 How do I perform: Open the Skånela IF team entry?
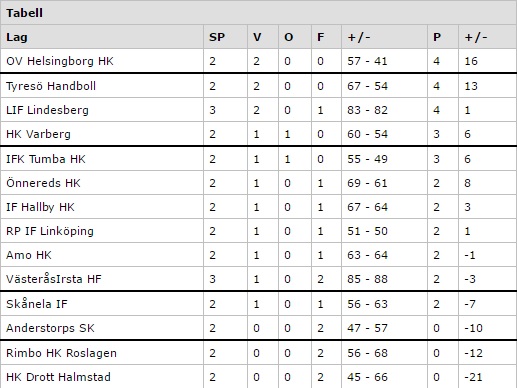pyautogui.click(x=37, y=304)
